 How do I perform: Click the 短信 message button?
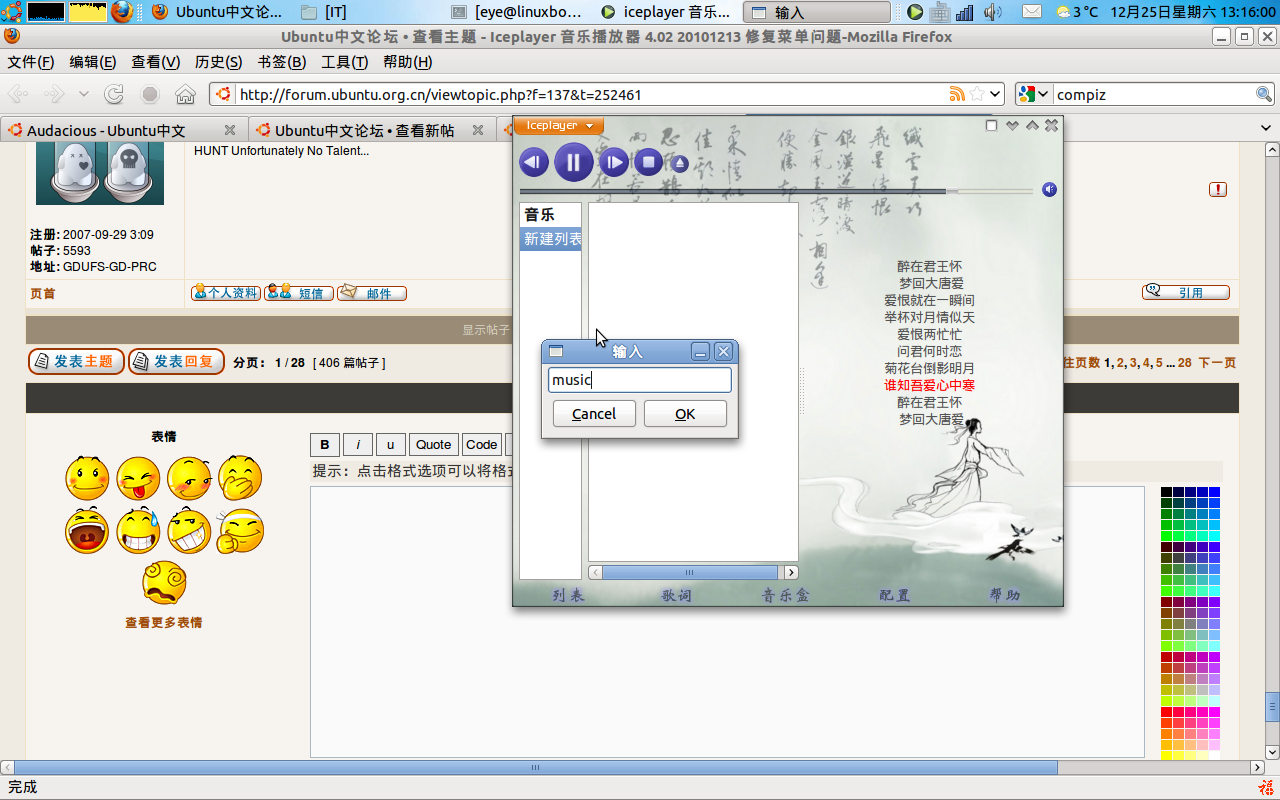coord(299,293)
